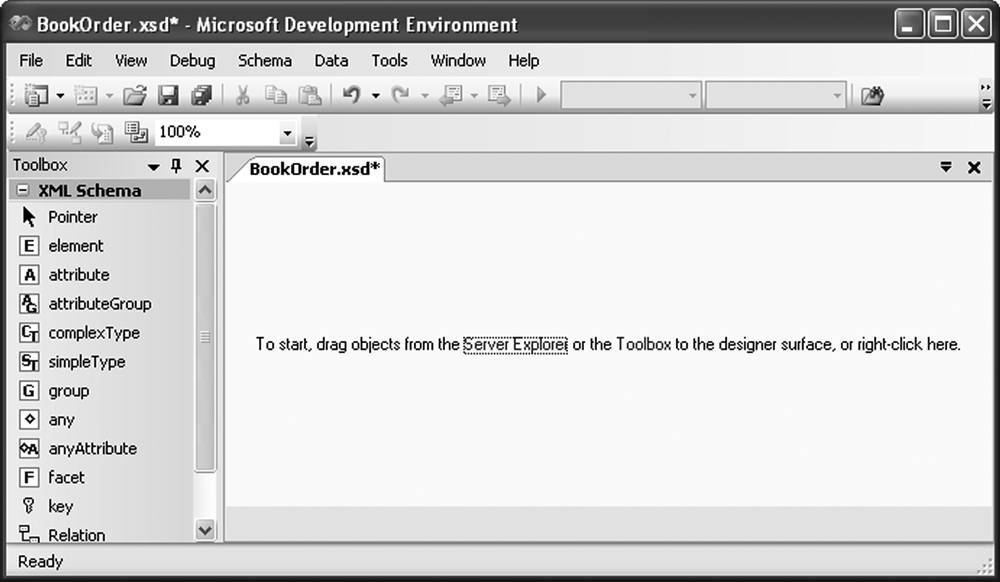
Task: Select the anyAttribute Toolbox item
Action: (78, 449)
